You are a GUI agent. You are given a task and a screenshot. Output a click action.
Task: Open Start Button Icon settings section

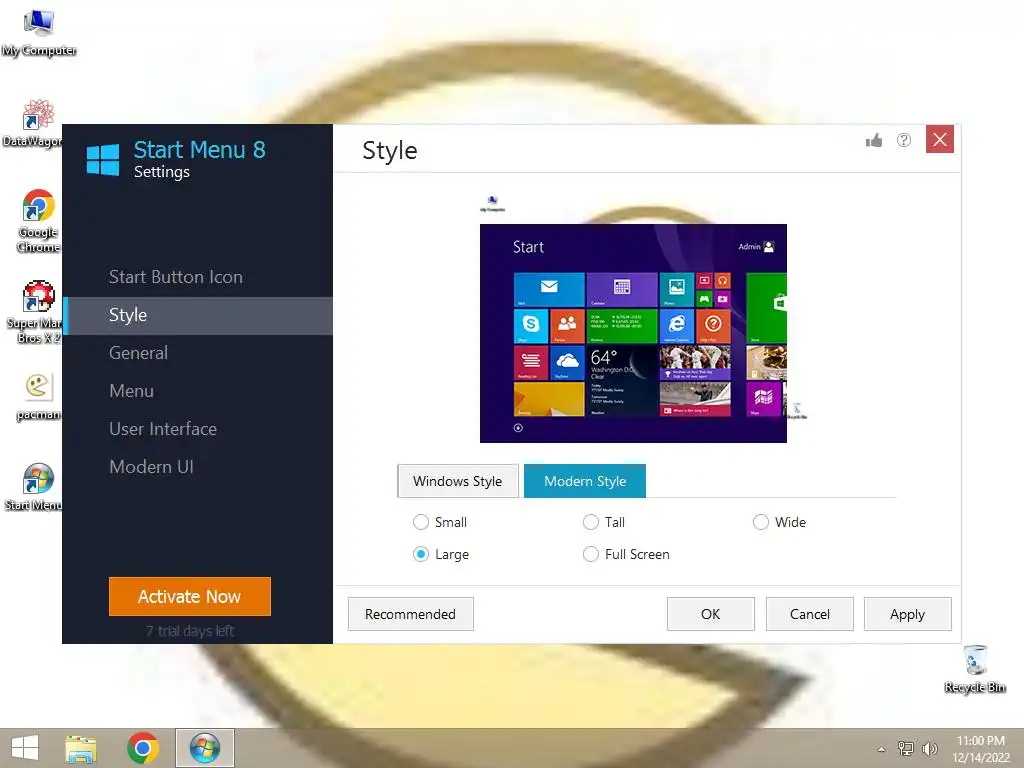click(x=197, y=277)
